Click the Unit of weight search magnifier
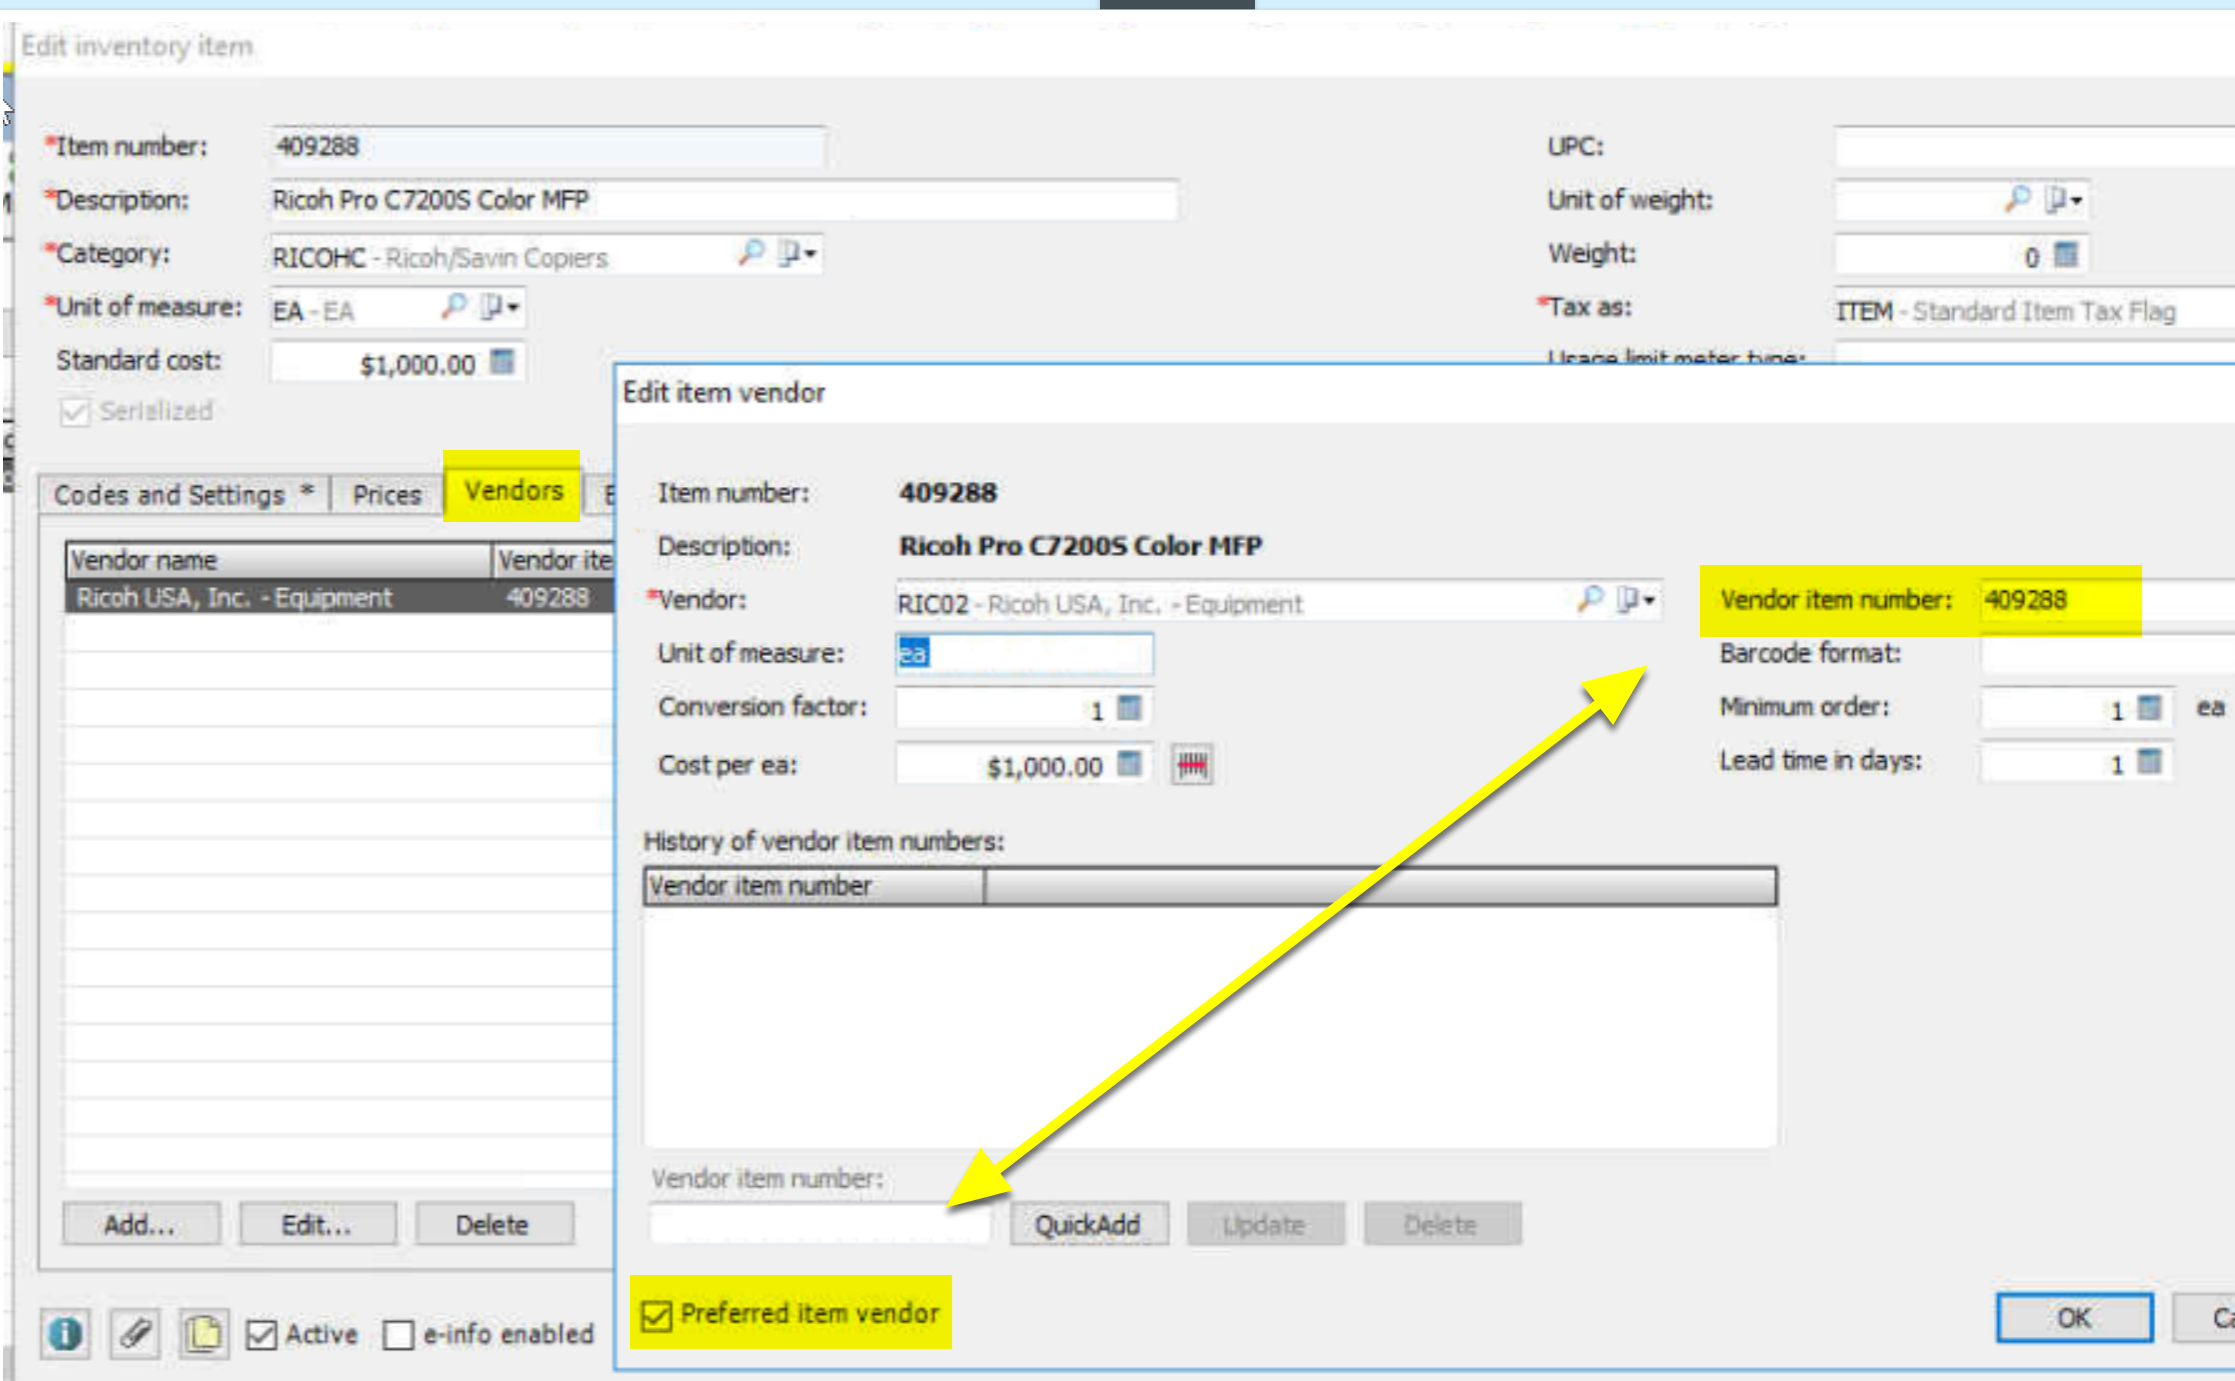2235x1381 pixels. 2018,199
